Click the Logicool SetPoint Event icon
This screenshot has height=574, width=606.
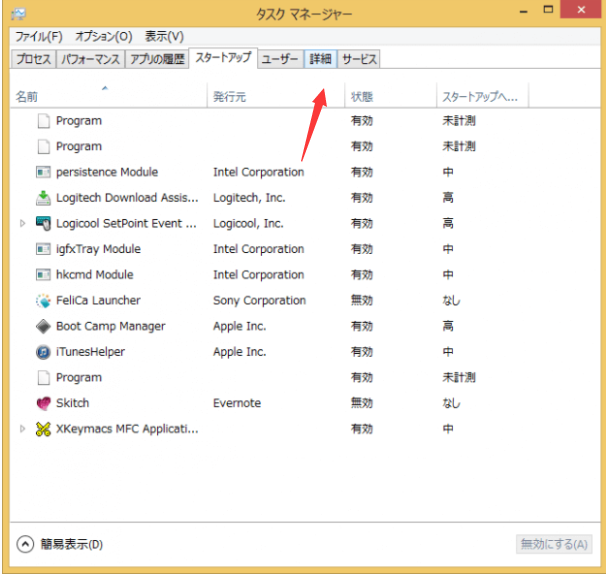click(x=43, y=223)
